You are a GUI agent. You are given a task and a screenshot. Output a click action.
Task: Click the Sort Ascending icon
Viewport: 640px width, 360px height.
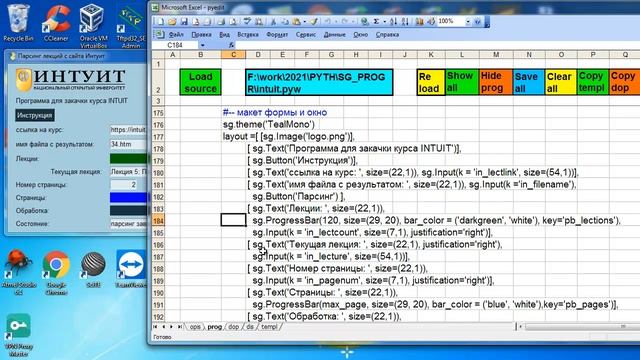coord(393,21)
